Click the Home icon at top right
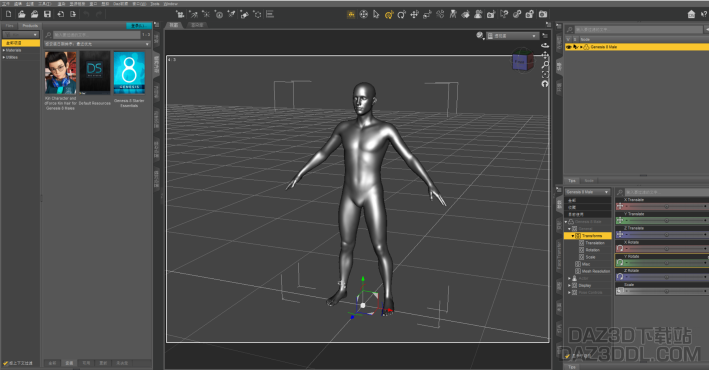709x370 pixels. 691,14
